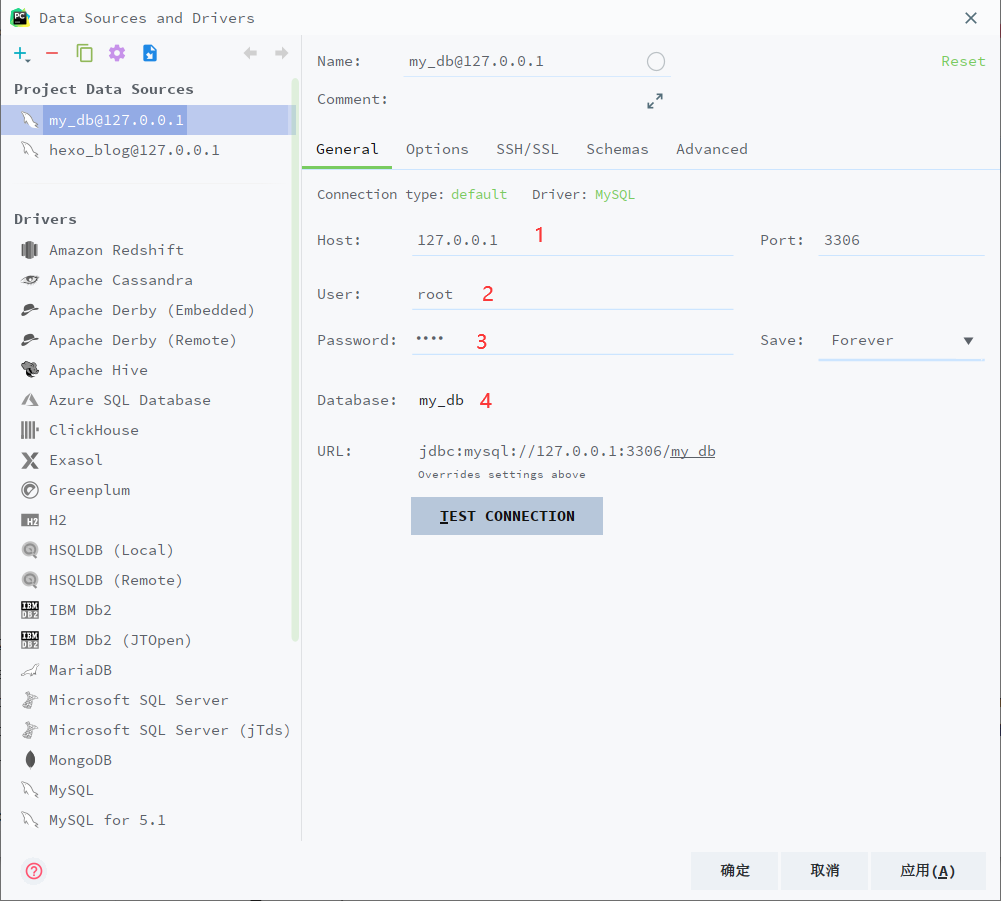Click the Microsoft SQL Server (jTds) icon
Viewport: 1001px width, 901px height.
(x=29, y=730)
